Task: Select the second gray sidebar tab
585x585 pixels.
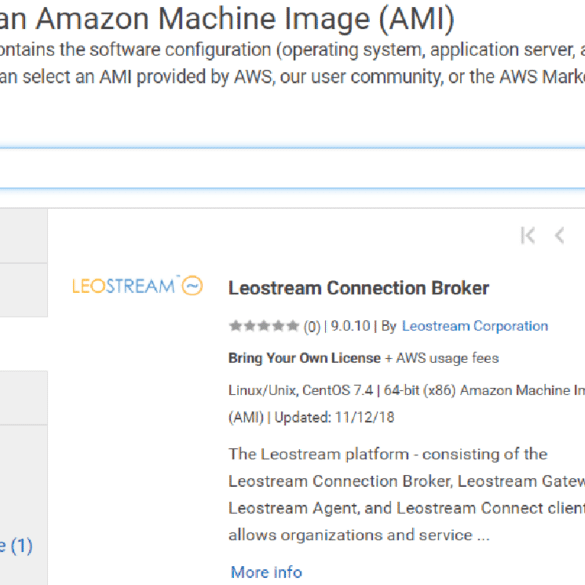Action: (x=24, y=290)
